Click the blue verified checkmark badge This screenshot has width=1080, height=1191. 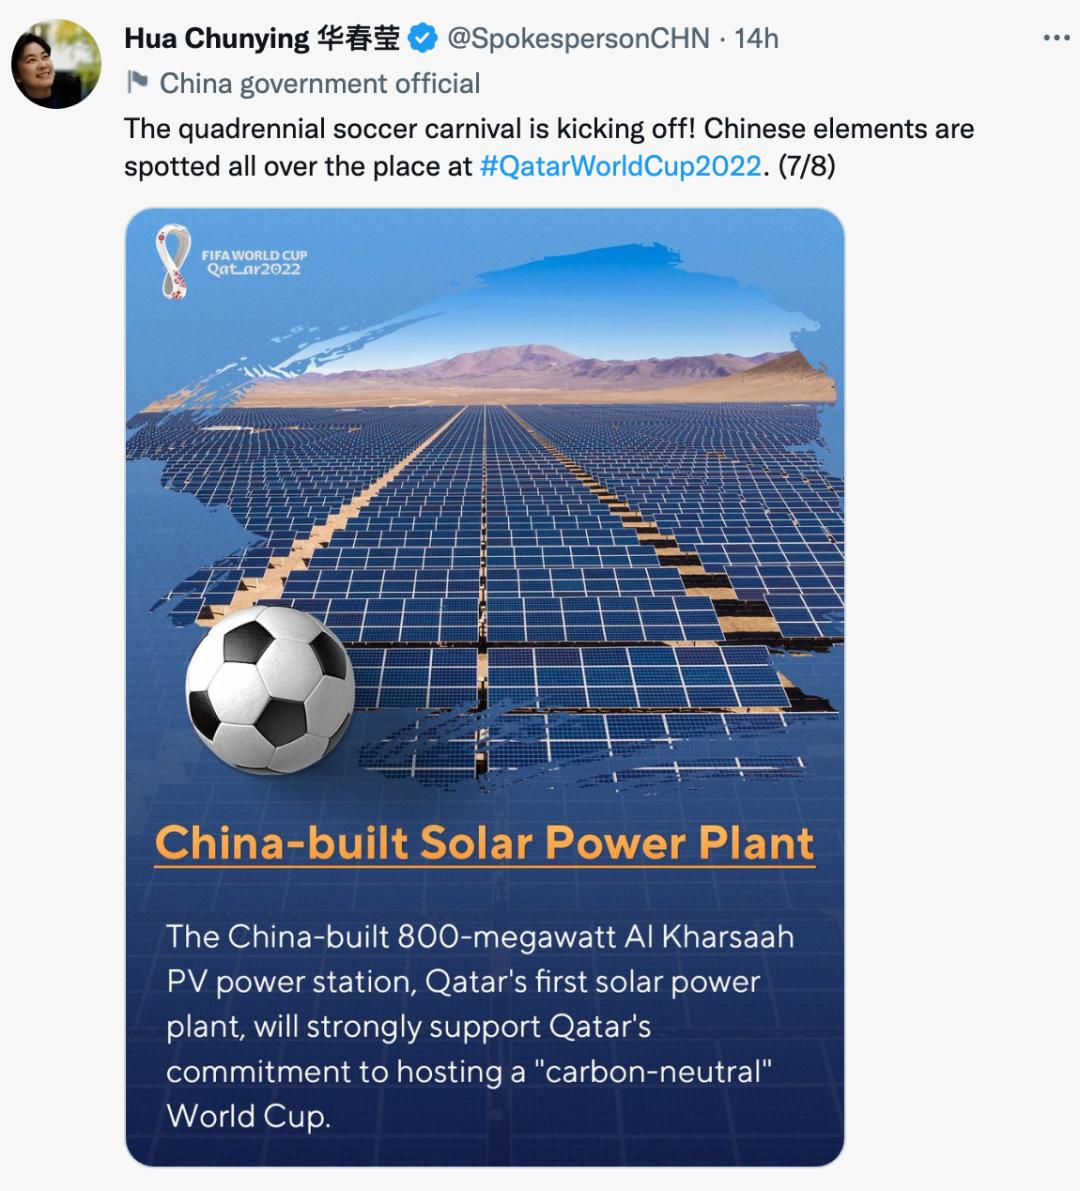coord(424,37)
